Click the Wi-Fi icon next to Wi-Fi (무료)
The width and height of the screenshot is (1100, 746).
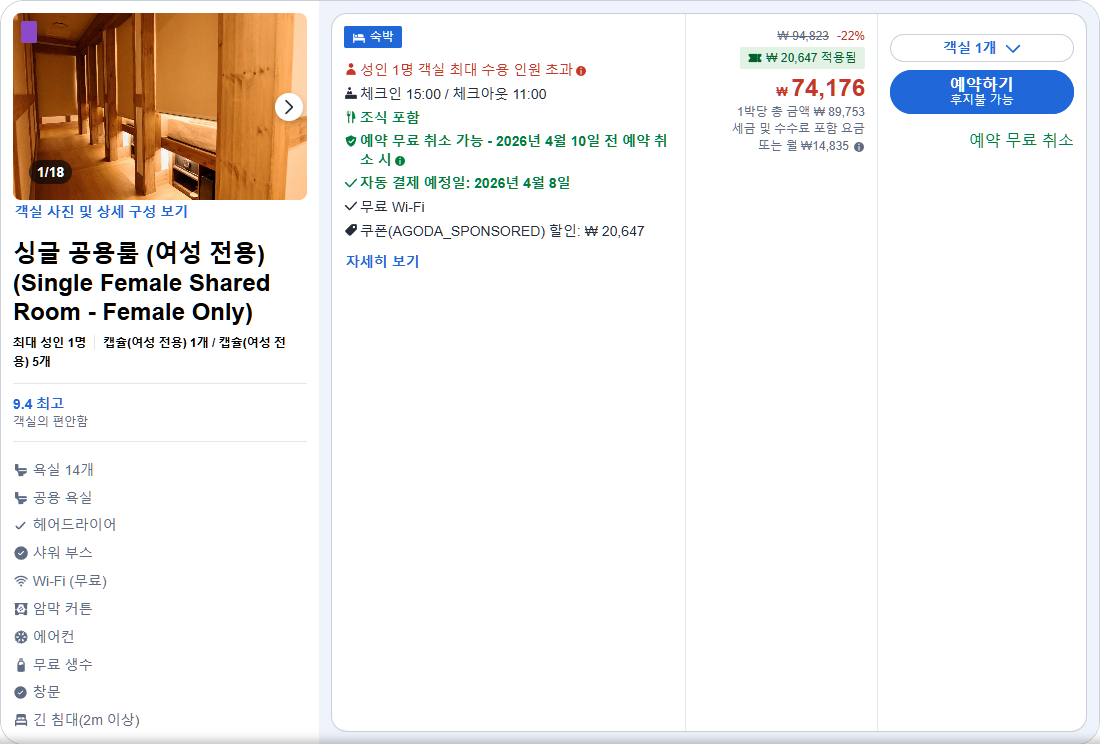pyautogui.click(x=21, y=580)
